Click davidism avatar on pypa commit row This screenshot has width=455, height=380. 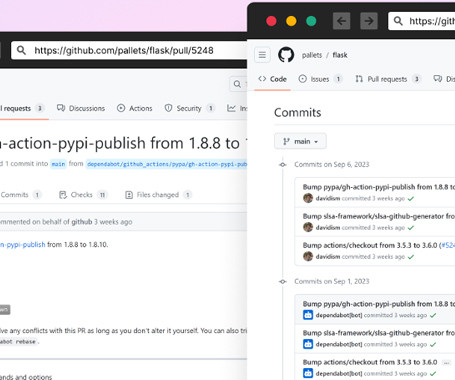click(308, 198)
